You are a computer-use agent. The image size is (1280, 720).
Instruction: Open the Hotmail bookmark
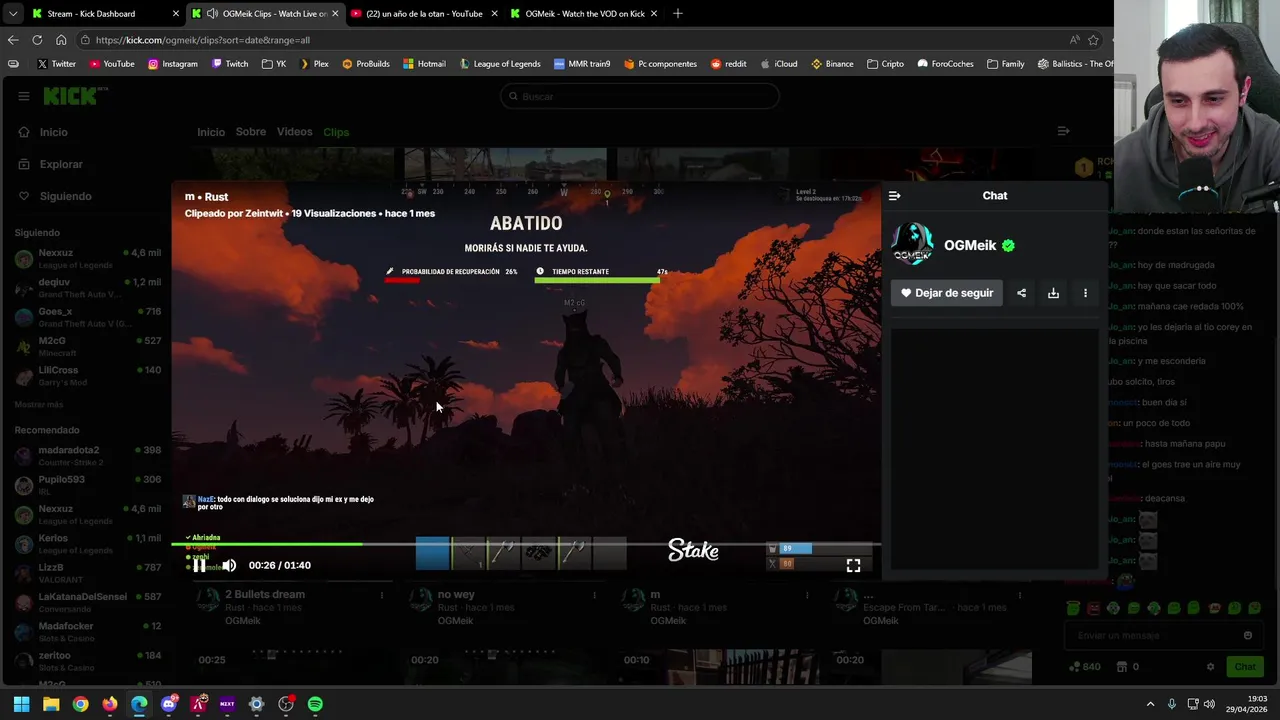tap(424, 63)
